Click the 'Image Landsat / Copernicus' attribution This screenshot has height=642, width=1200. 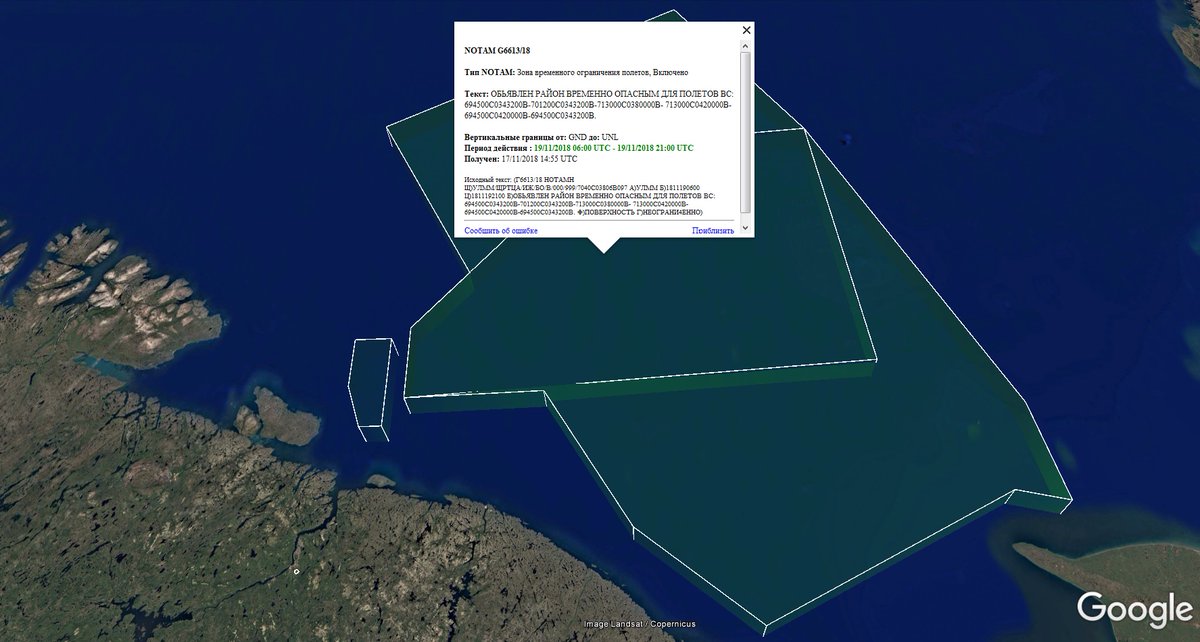point(640,624)
